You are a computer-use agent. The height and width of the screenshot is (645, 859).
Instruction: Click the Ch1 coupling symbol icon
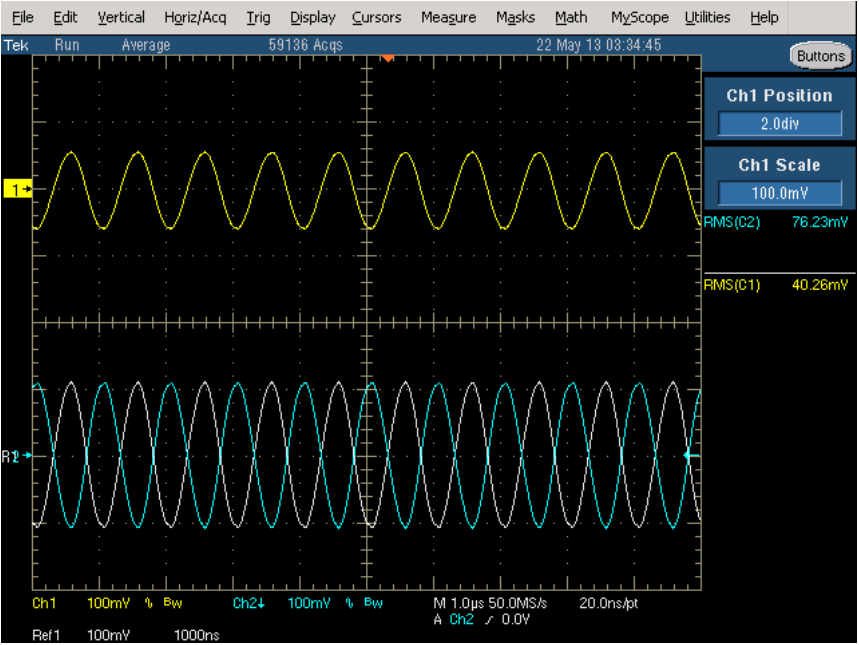click(x=148, y=603)
